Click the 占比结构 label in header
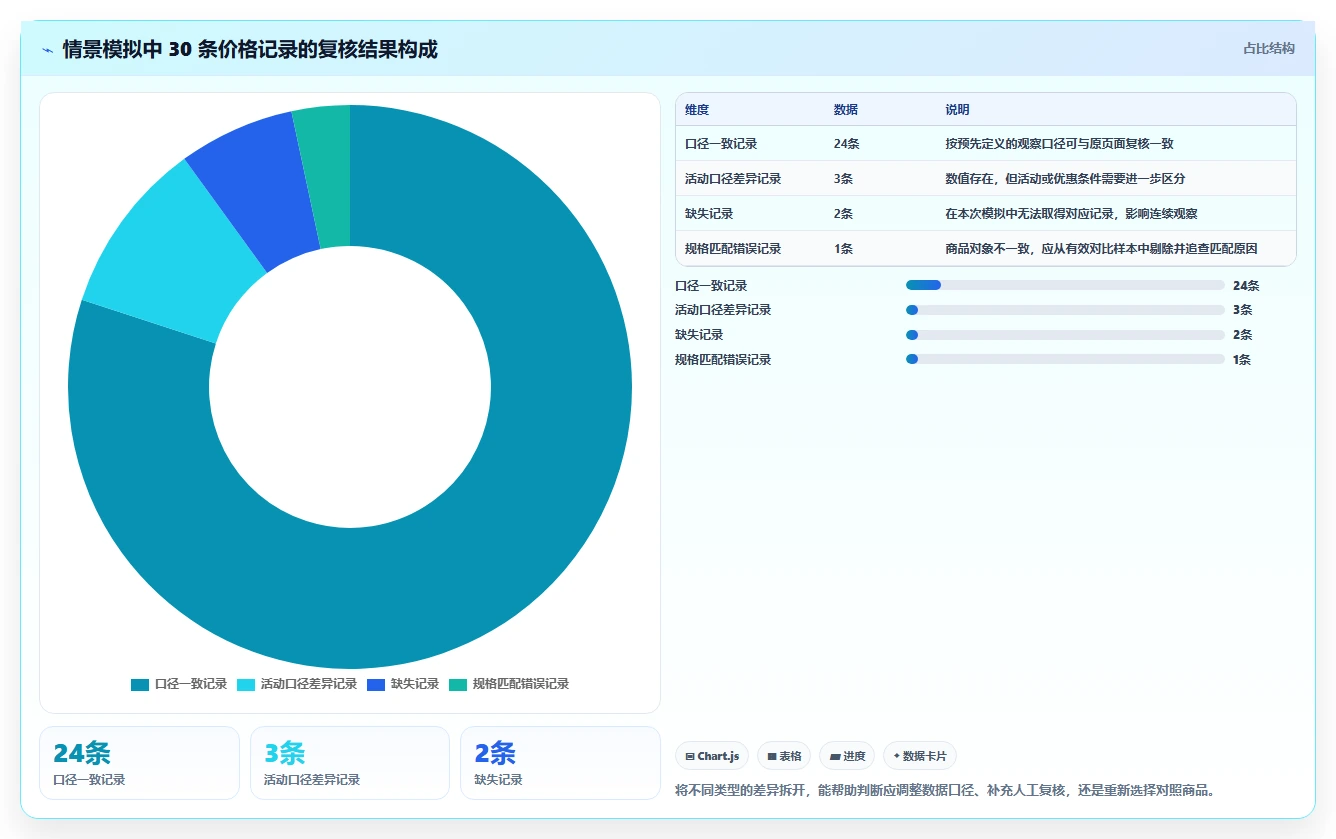 1269,48
